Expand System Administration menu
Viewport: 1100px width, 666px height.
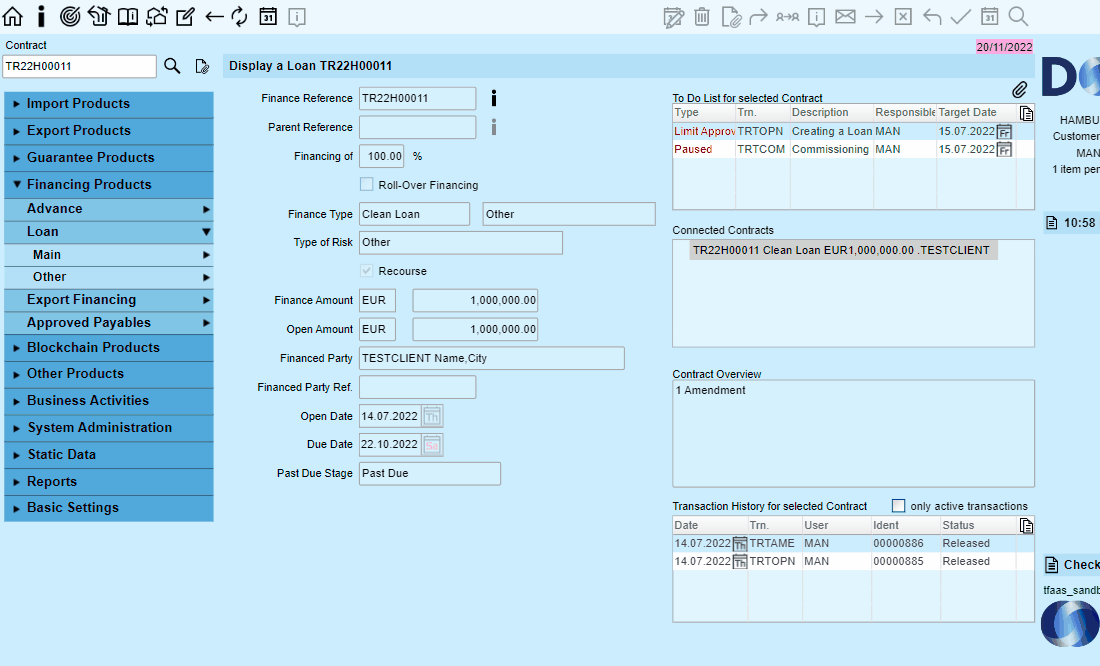[x=109, y=428]
